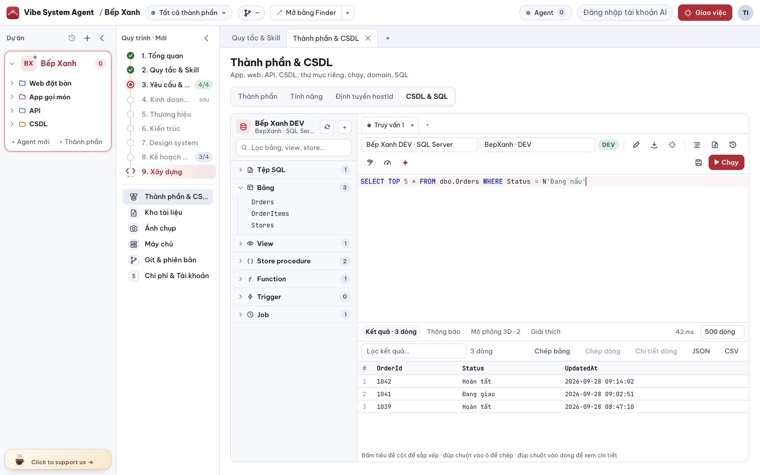
Task: Open dropdown arrow beside Mở bằng Finder
Action: click(348, 13)
